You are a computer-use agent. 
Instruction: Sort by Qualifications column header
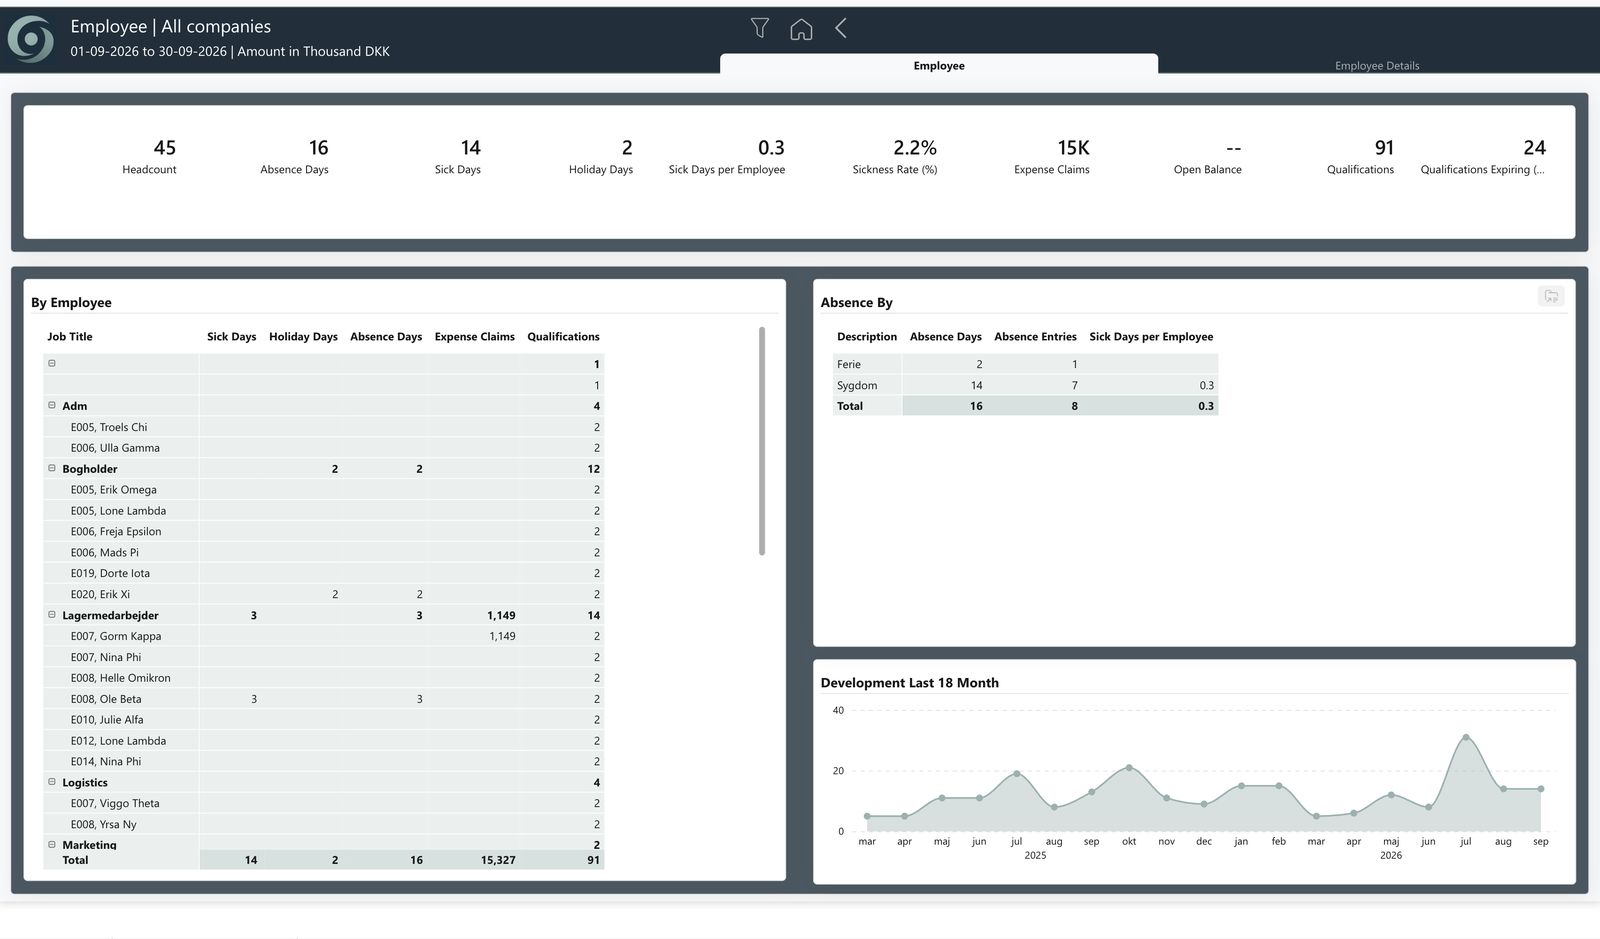coord(563,337)
